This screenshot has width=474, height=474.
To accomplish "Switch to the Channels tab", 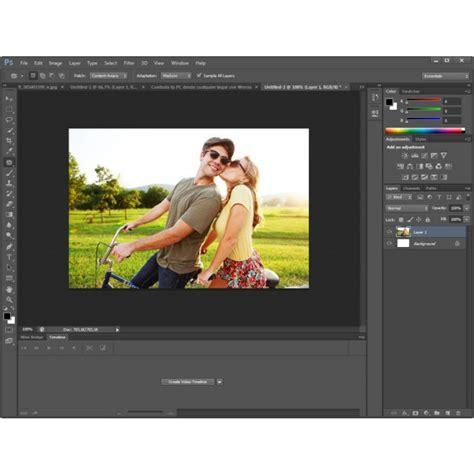I will [x=411, y=188].
